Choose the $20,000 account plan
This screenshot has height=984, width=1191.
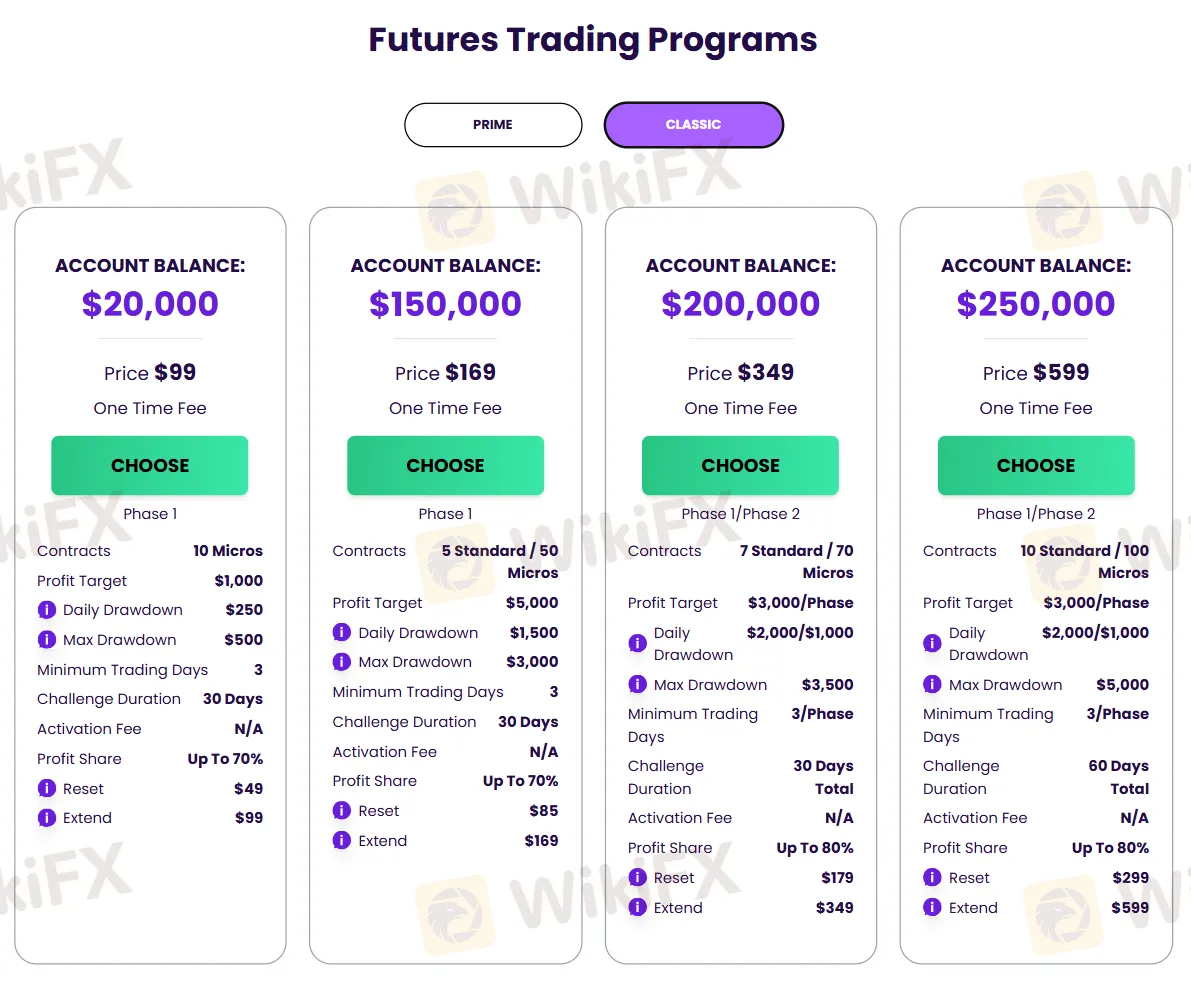pyautogui.click(x=150, y=465)
